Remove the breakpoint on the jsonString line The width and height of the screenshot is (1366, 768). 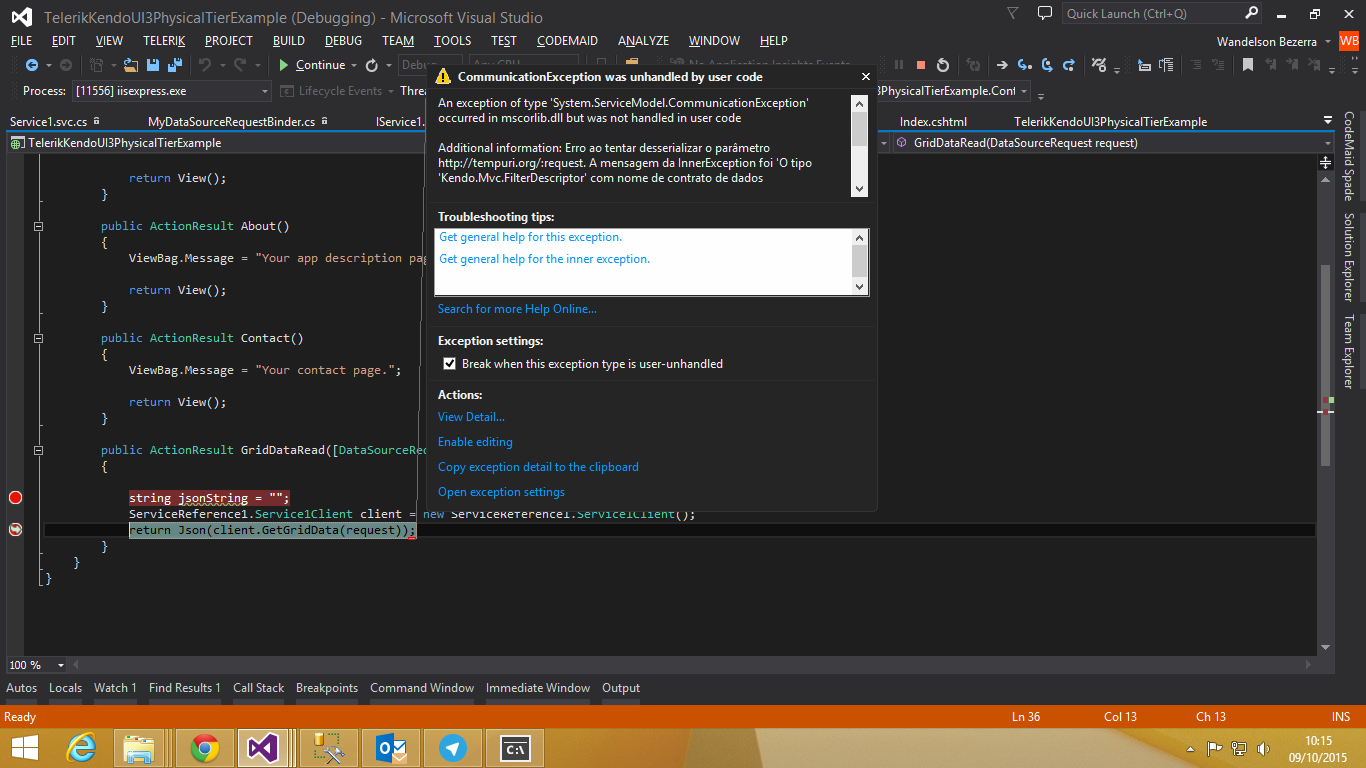pyautogui.click(x=15, y=498)
